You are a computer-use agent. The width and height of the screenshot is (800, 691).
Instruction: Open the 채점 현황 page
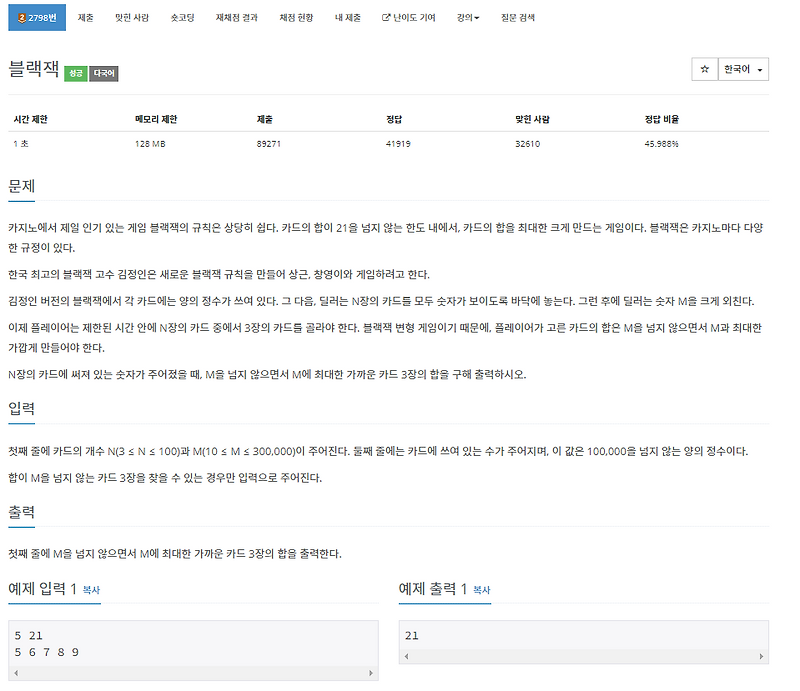pyautogui.click(x=296, y=16)
